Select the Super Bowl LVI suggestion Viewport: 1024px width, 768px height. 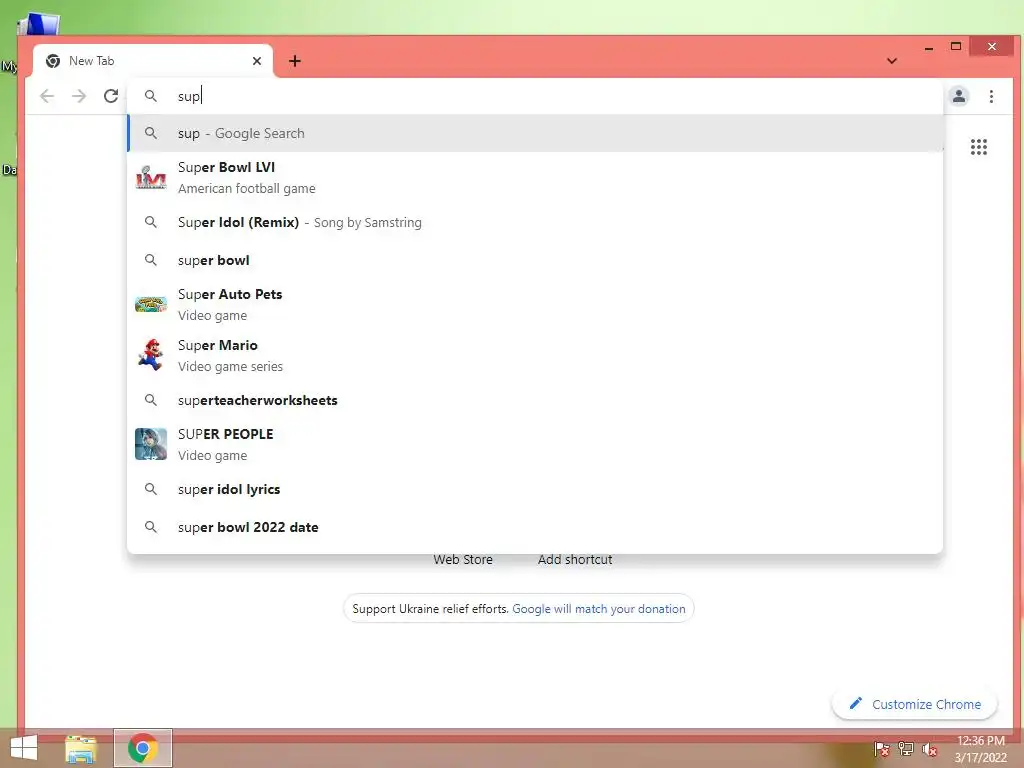click(536, 178)
